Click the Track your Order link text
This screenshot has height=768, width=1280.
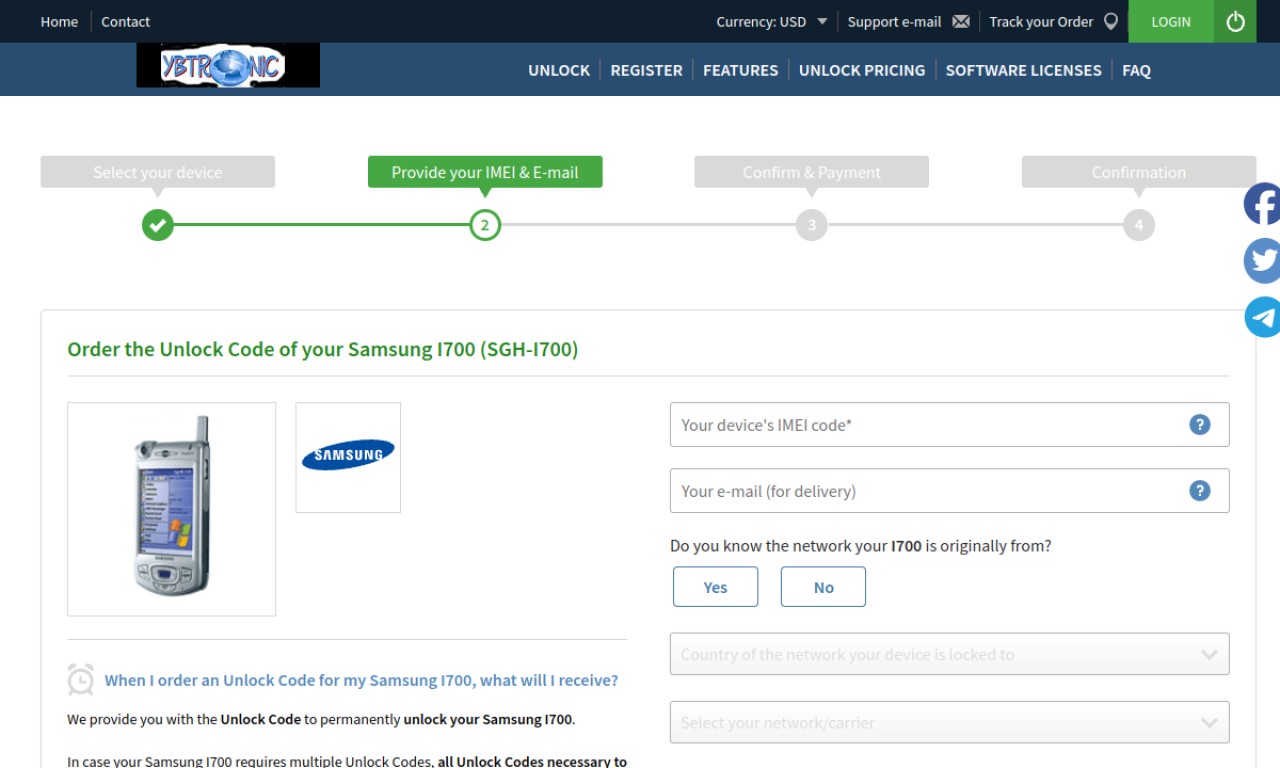click(x=1041, y=21)
